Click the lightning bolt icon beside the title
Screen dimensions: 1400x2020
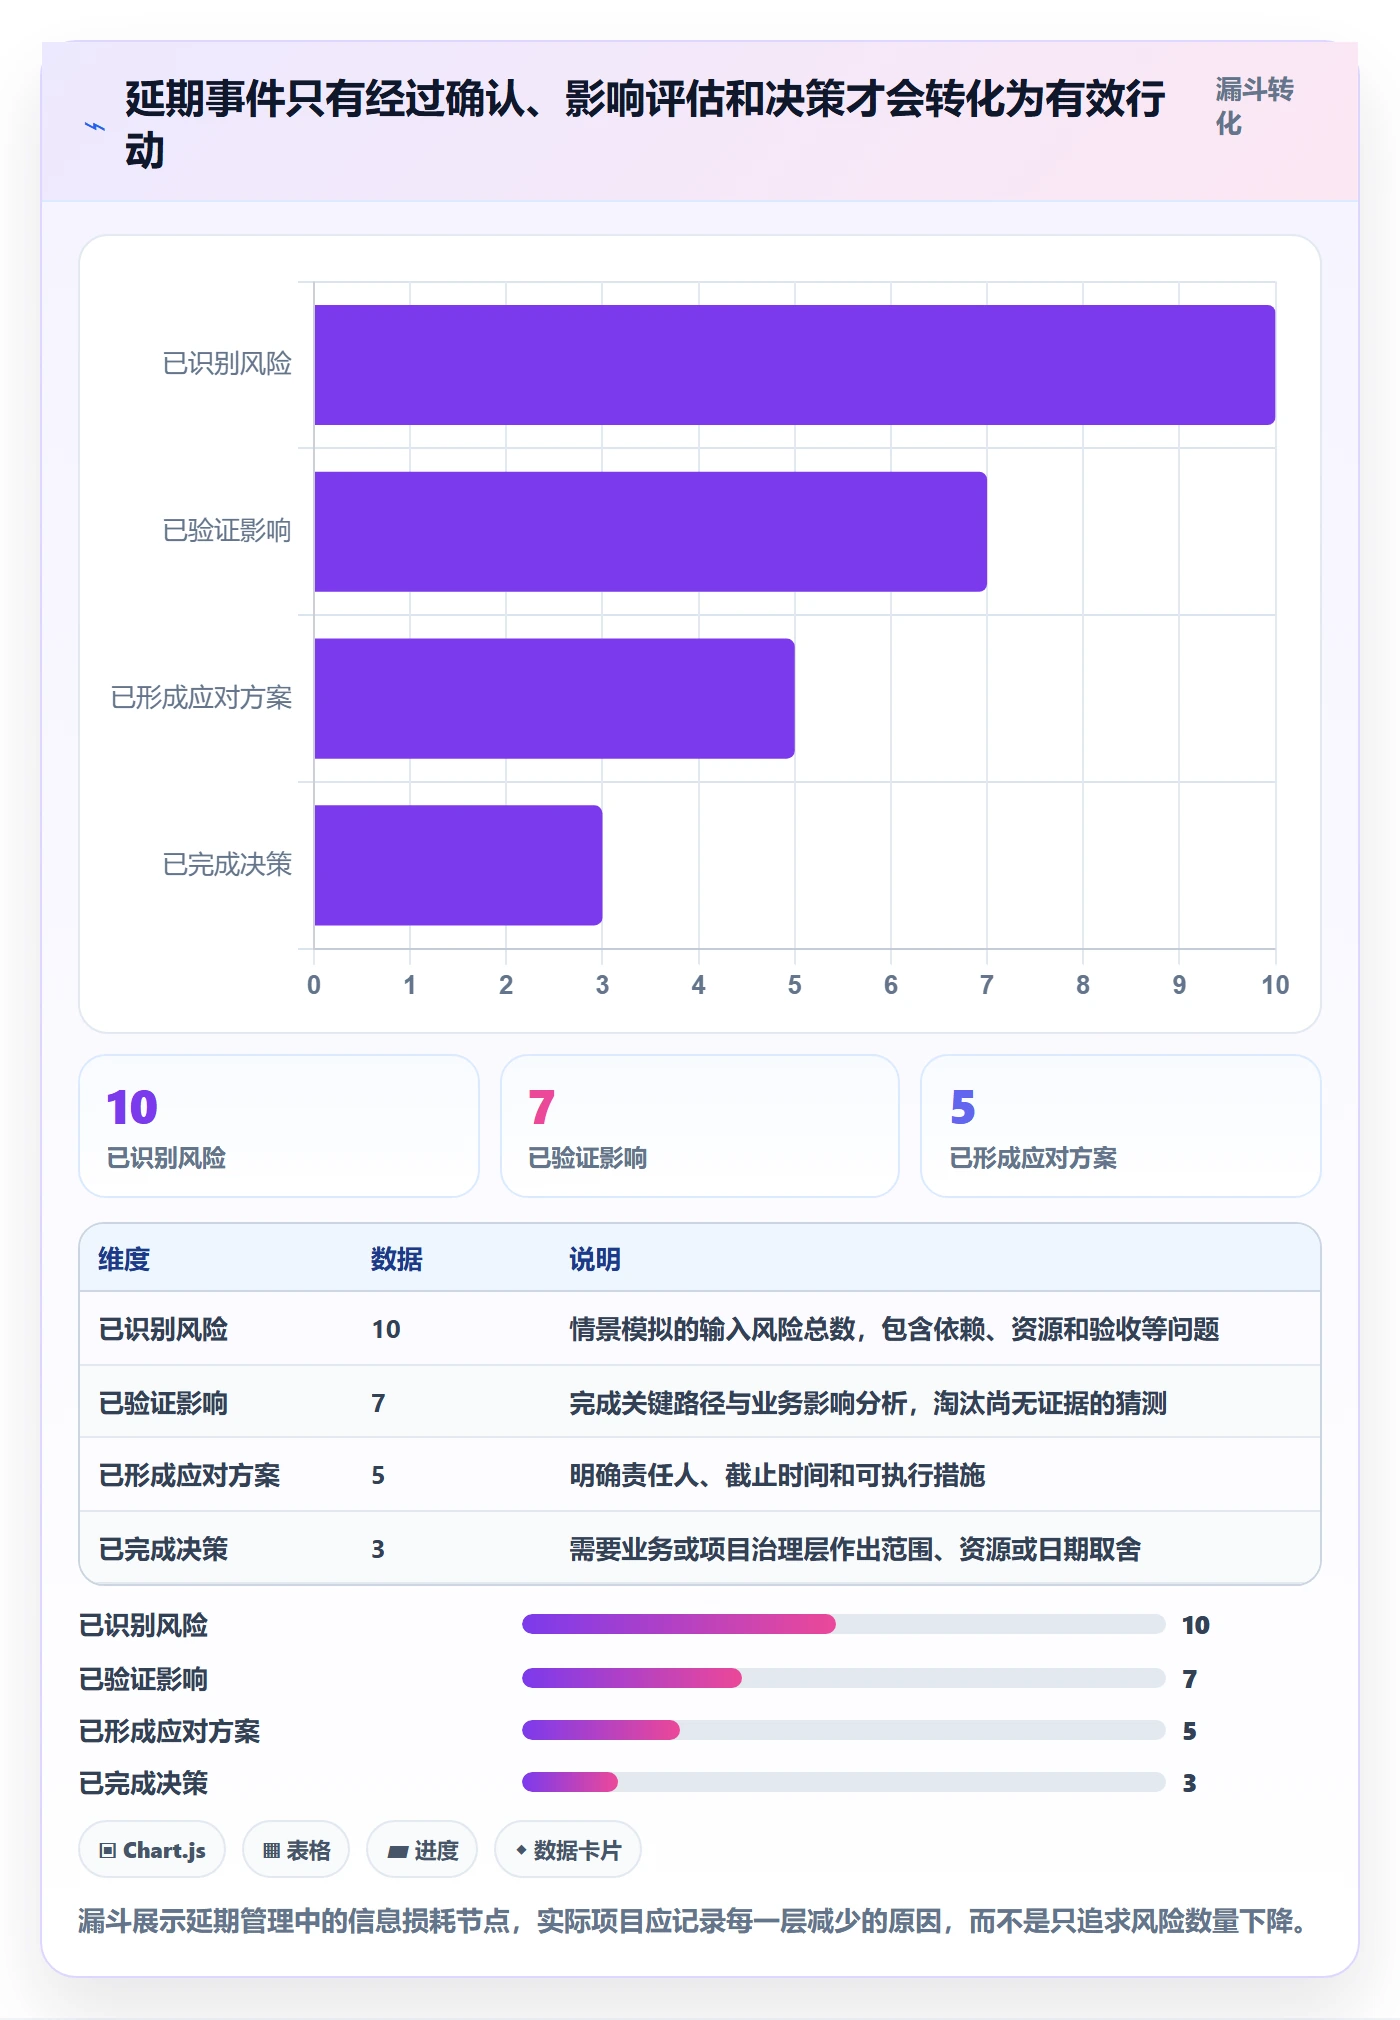pos(95,126)
